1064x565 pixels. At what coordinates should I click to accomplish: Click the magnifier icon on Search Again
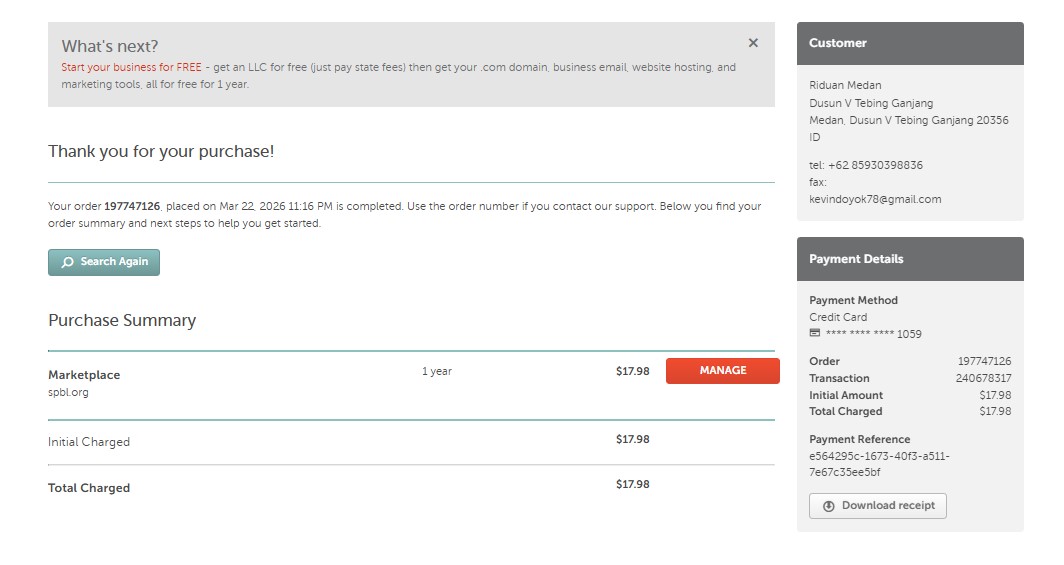(67, 262)
